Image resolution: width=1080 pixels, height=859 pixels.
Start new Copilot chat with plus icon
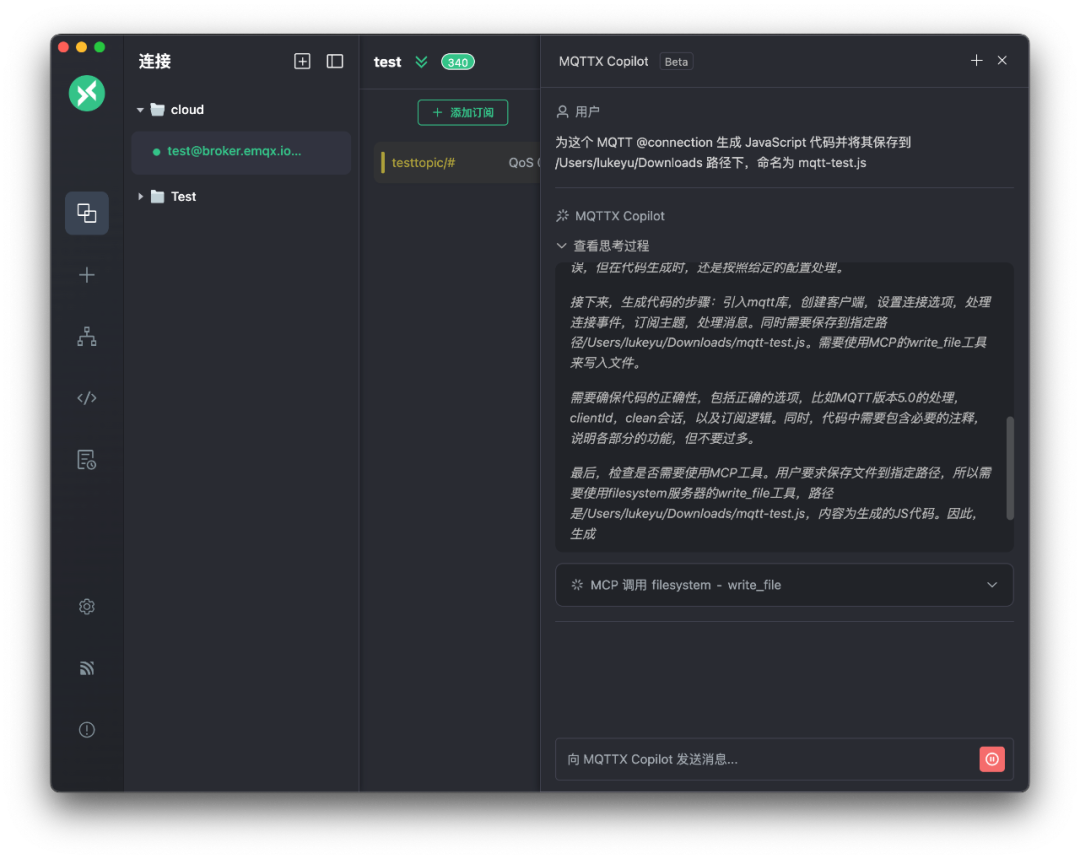pos(977,61)
